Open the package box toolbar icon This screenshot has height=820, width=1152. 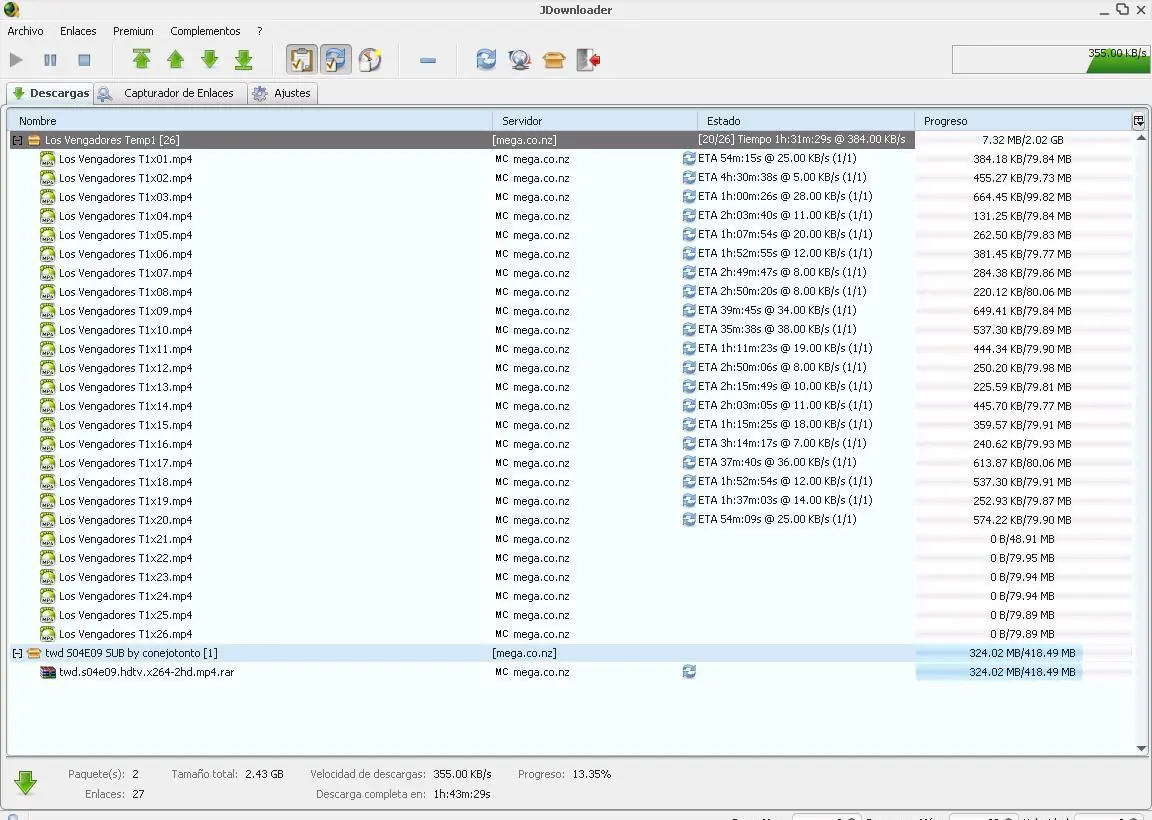tap(554, 60)
